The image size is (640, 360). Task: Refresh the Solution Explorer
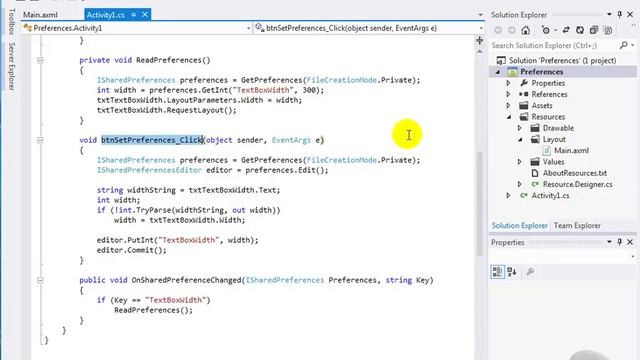(x=580, y=30)
